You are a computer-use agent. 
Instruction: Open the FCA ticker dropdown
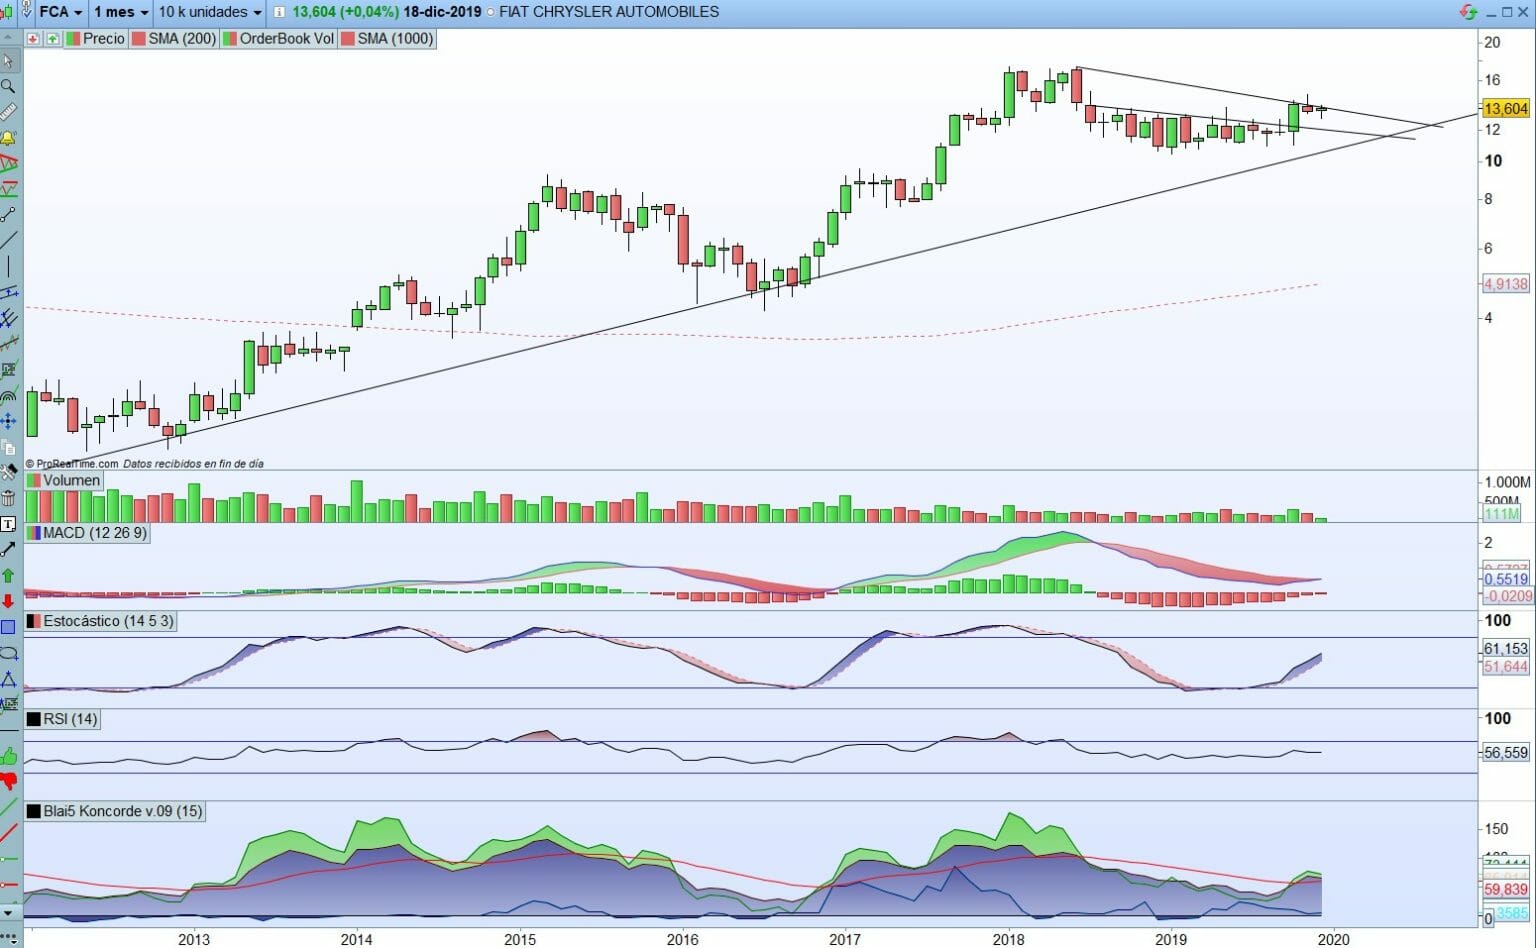60,12
